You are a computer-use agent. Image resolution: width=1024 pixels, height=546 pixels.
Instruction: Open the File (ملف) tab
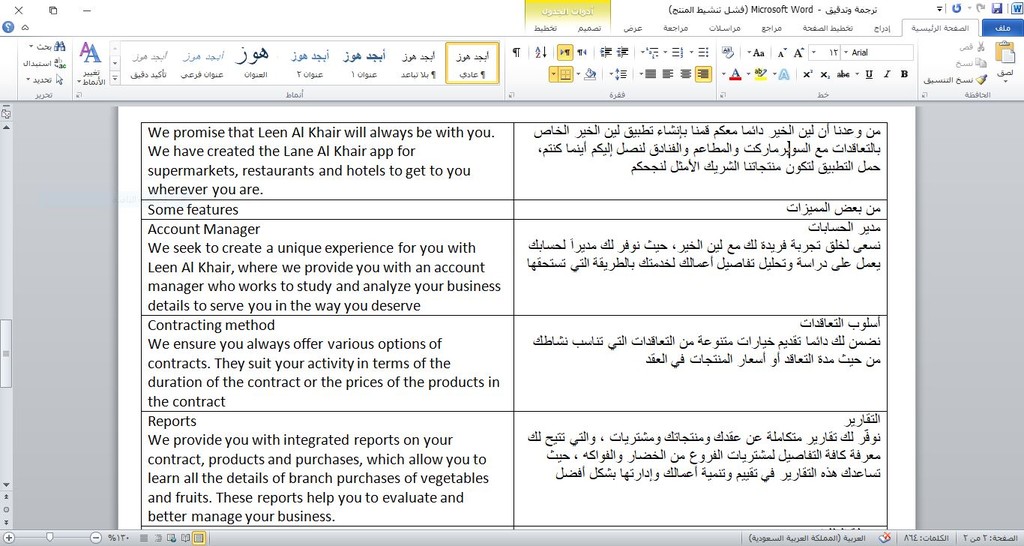[1003, 28]
